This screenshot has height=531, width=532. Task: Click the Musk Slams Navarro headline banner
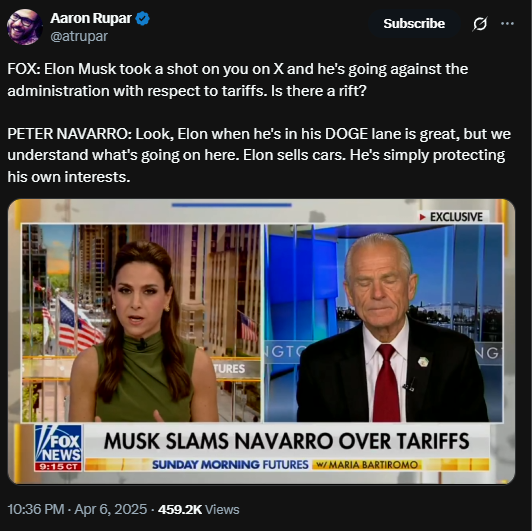[287, 441]
